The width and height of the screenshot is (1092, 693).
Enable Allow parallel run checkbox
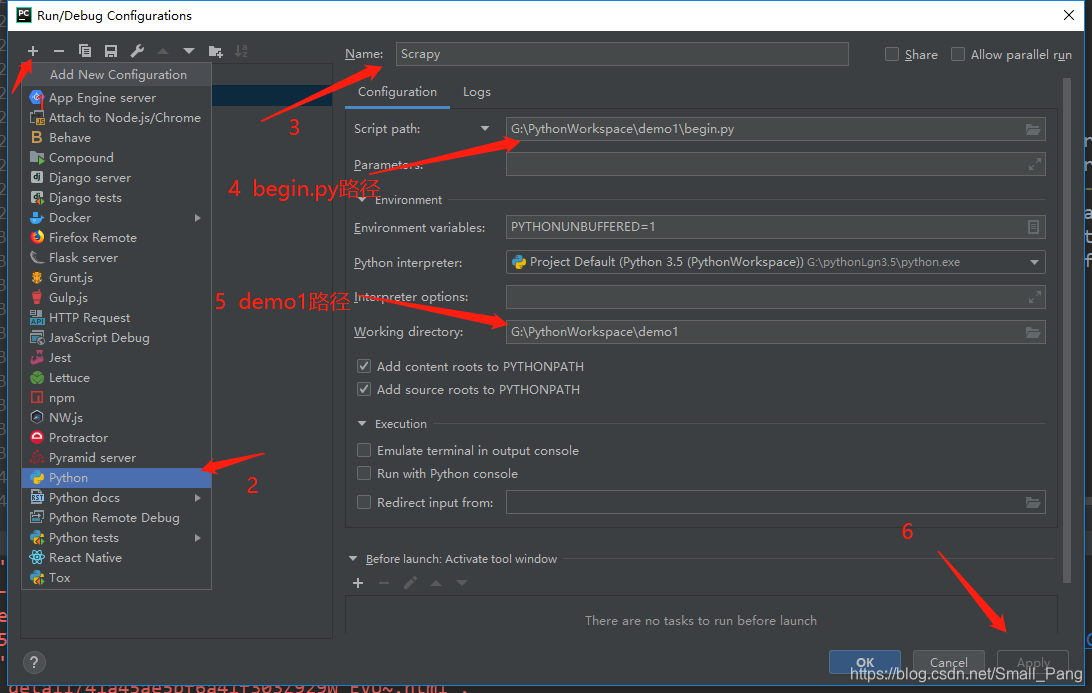[958, 54]
